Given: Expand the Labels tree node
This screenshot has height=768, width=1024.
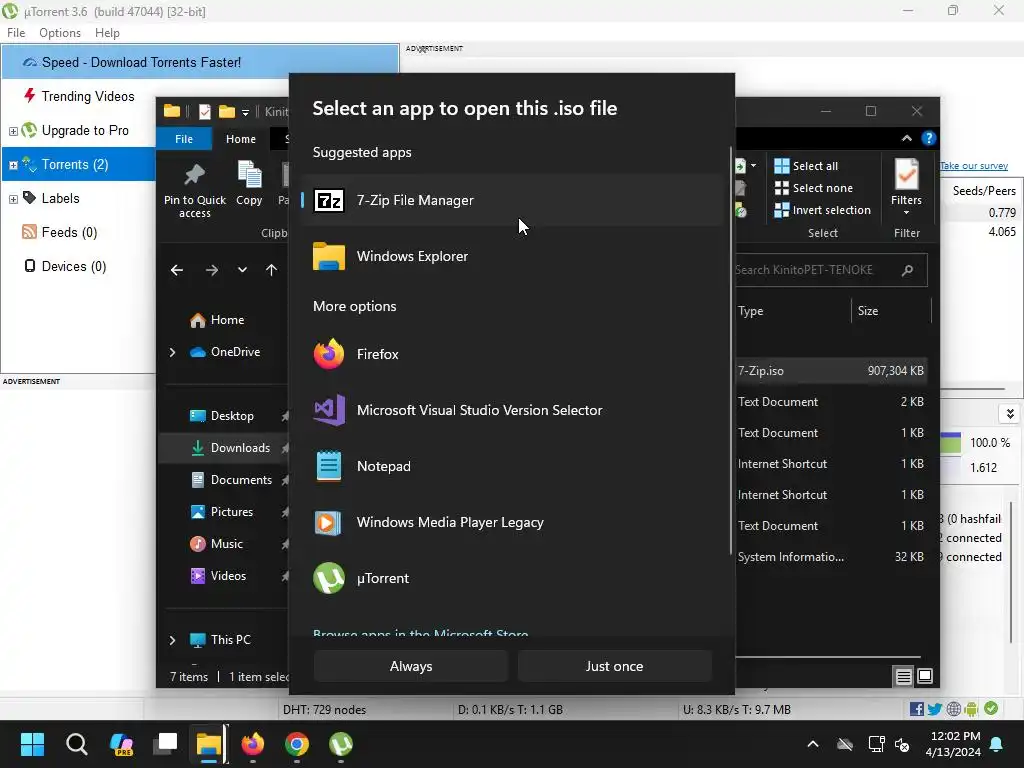Looking at the screenshot, I should 13,199.
